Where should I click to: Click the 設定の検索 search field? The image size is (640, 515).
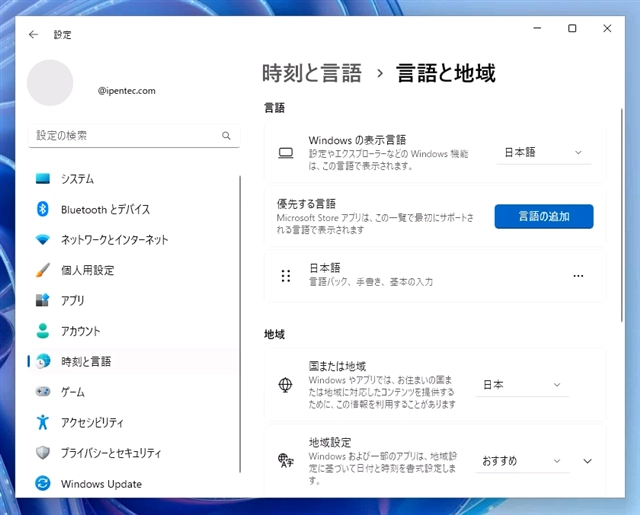pyautogui.click(x=134, y=135)
